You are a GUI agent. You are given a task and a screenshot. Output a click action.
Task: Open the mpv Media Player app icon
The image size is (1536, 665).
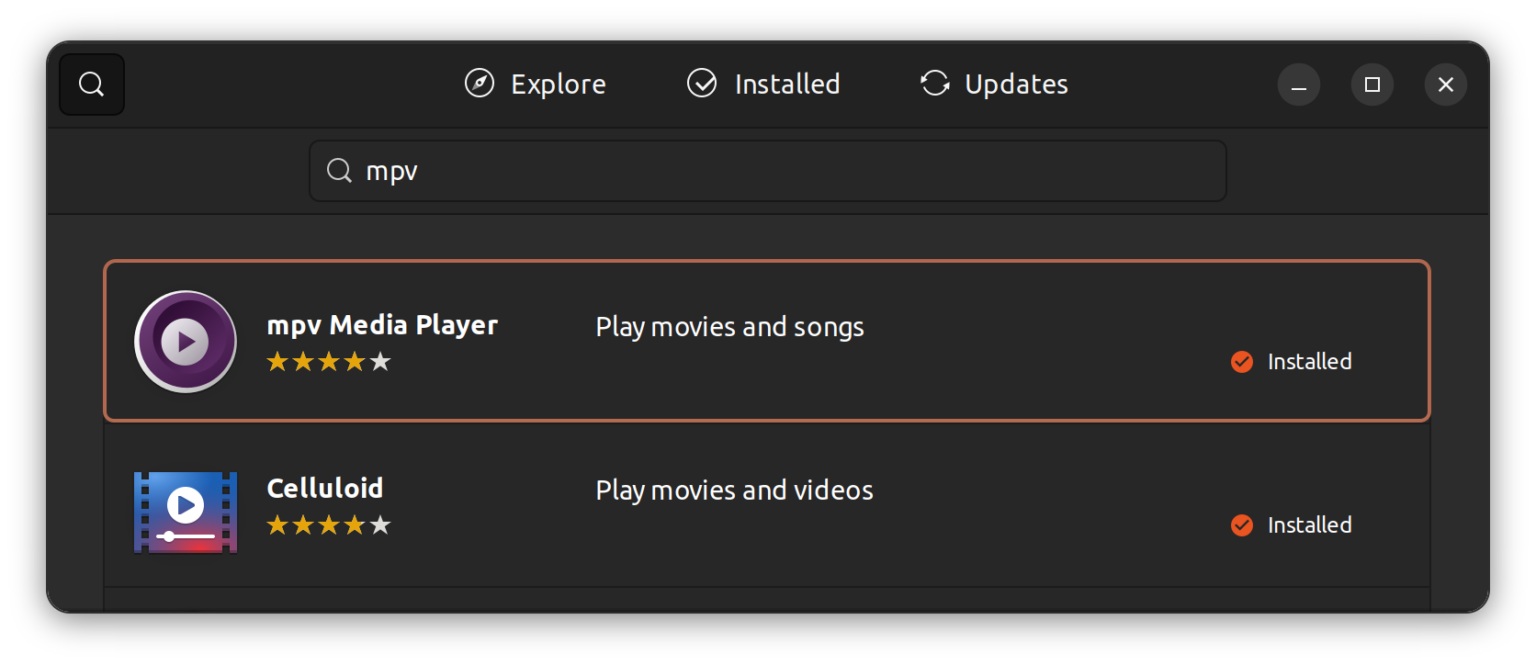click(x=185, y=341)
